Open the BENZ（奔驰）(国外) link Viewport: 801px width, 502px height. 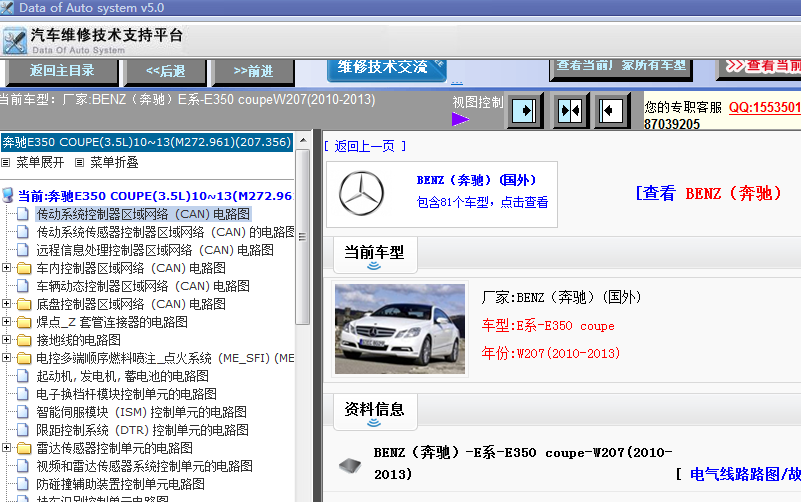coord(476,180)
